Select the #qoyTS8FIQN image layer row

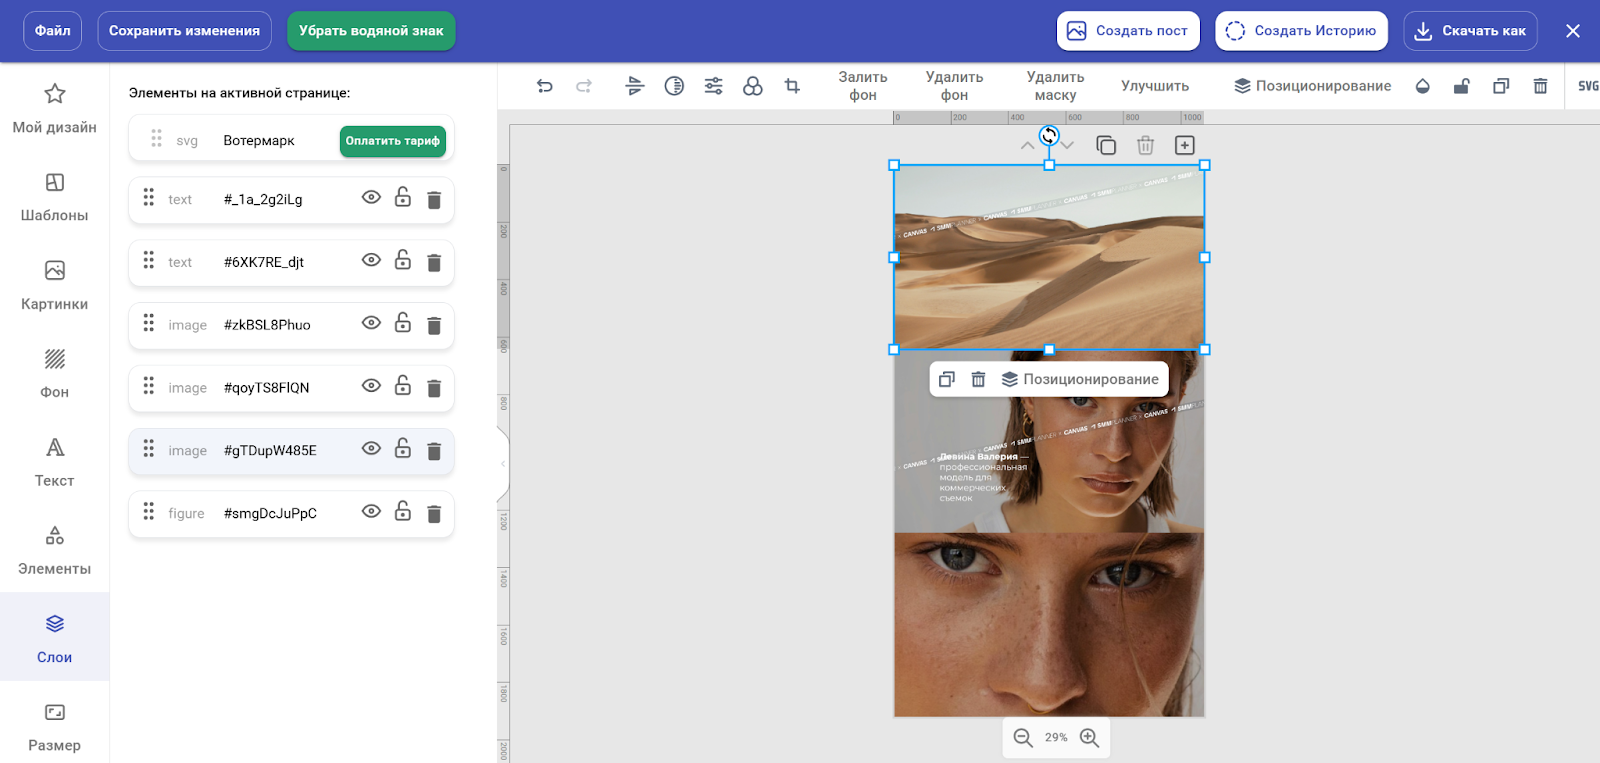(266, 388)
